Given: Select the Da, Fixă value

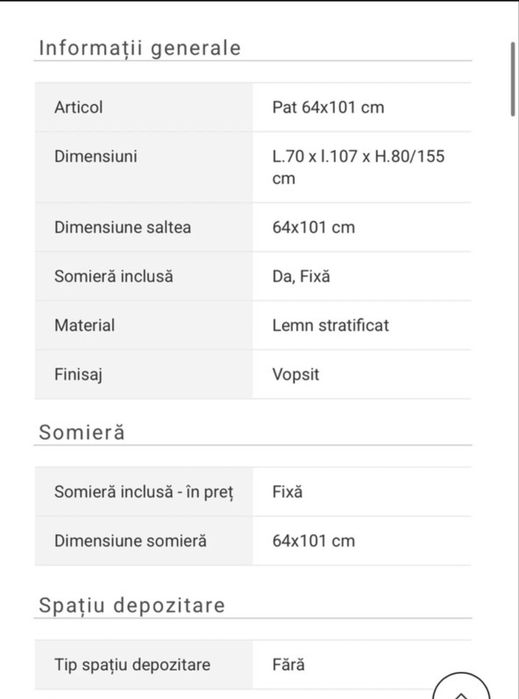Looking at the screenshot, I should click(x=301, y=276).
